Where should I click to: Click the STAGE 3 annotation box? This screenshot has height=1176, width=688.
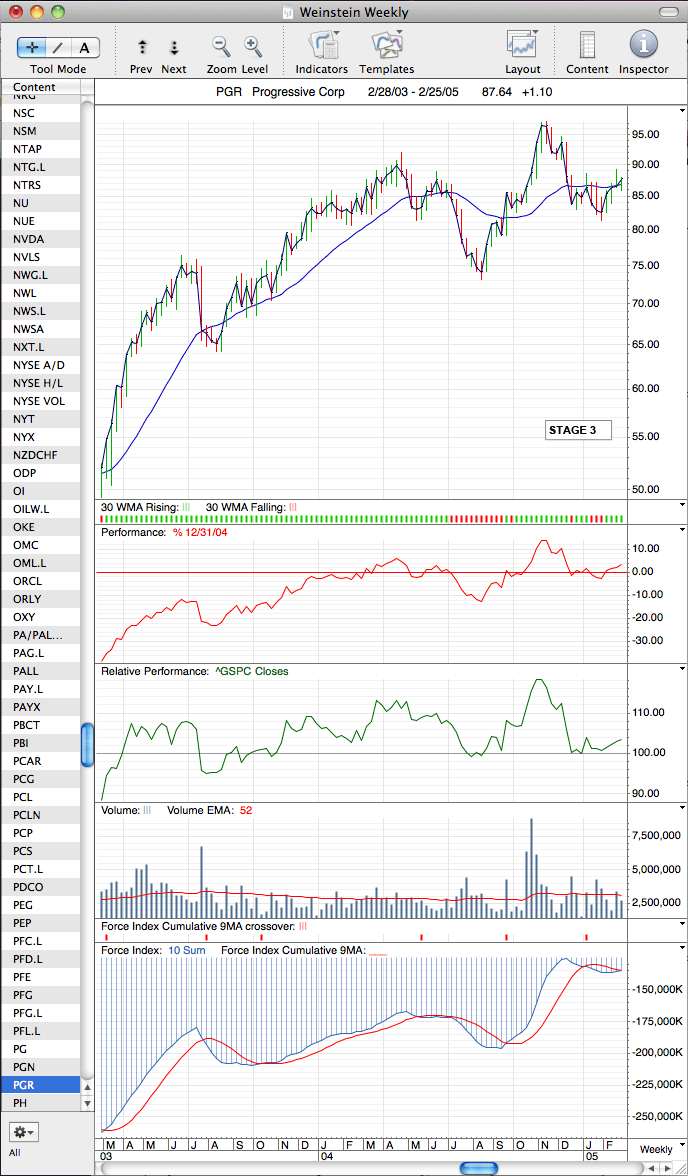[578, 430]
